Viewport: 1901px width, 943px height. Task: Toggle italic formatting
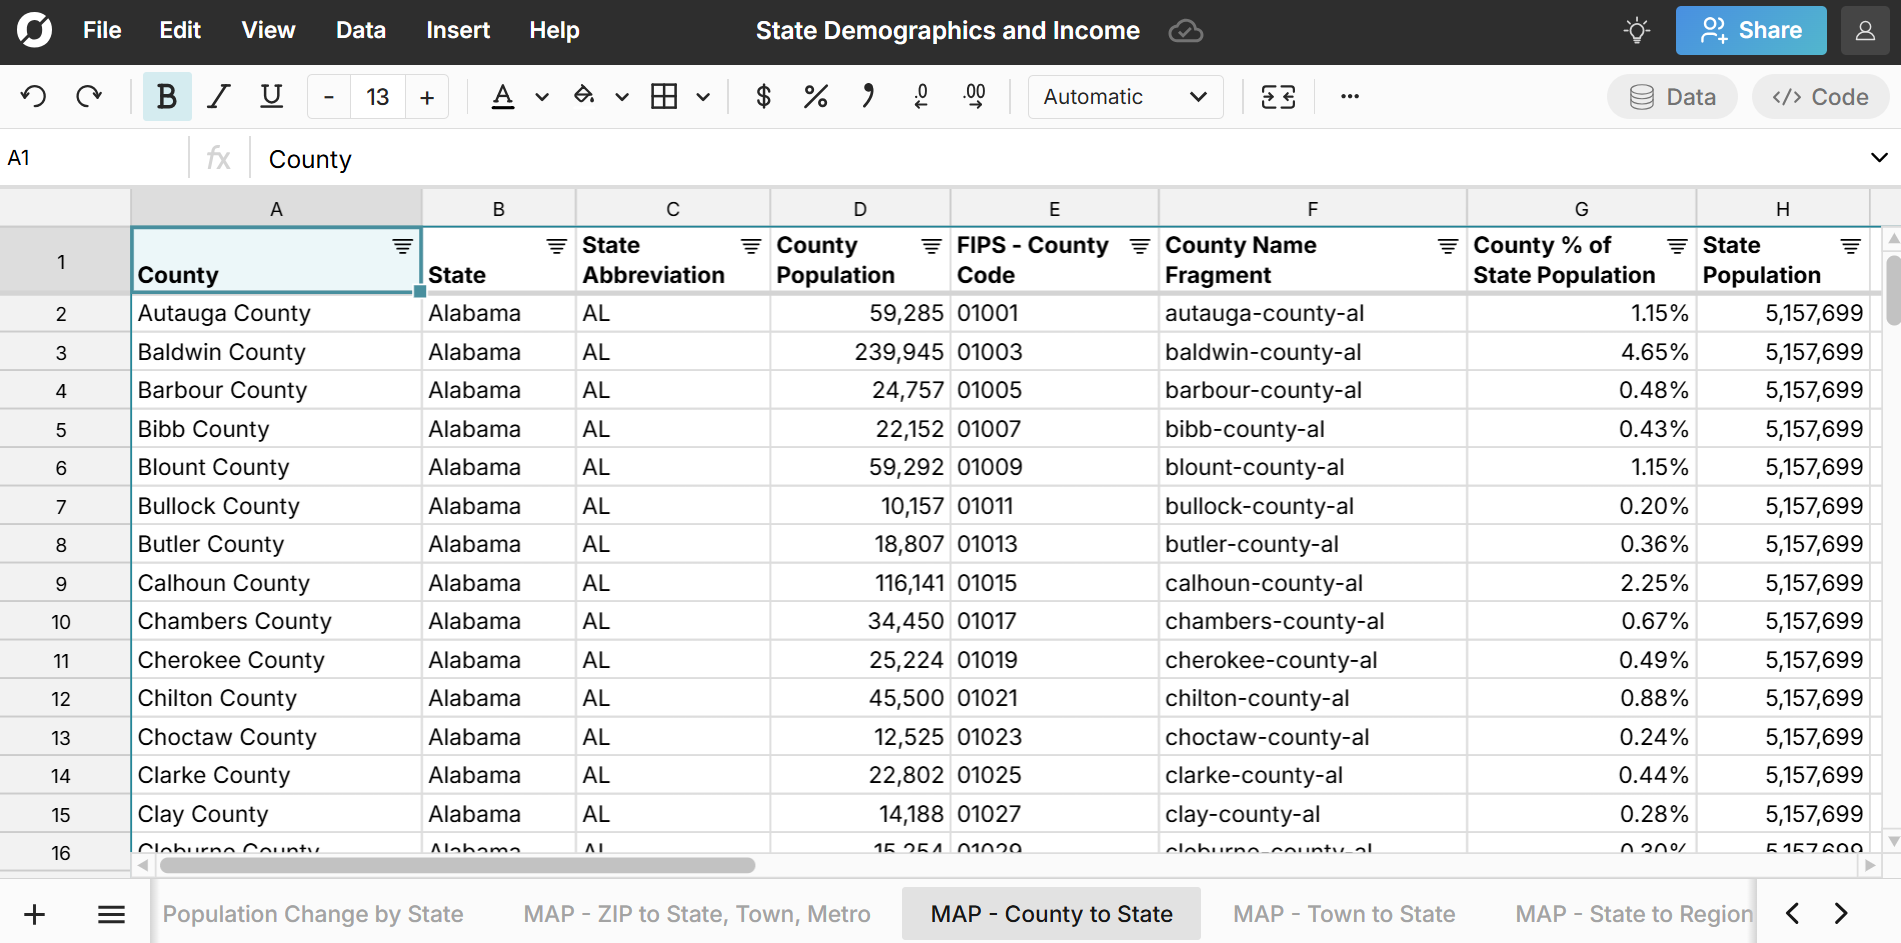tap(219, 97)
